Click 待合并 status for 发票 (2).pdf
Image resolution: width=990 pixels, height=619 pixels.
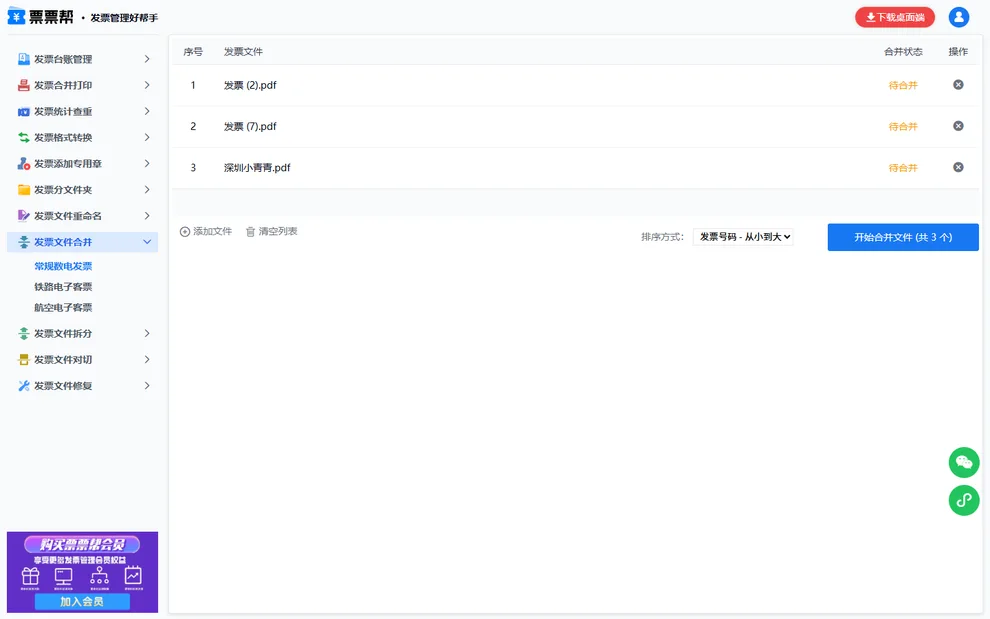point(903,85)
